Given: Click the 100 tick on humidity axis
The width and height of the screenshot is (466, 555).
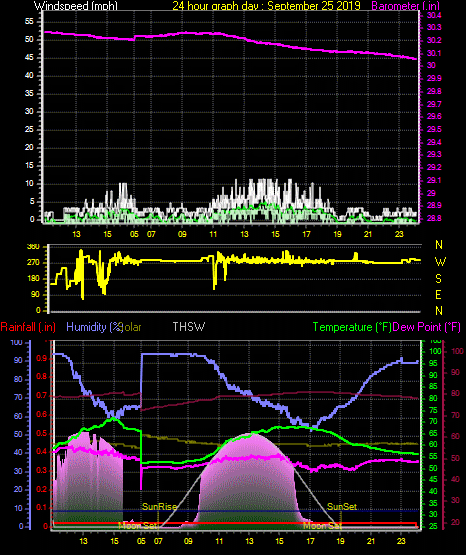Looking at the screenshot, I should click(x=16, y=342).
